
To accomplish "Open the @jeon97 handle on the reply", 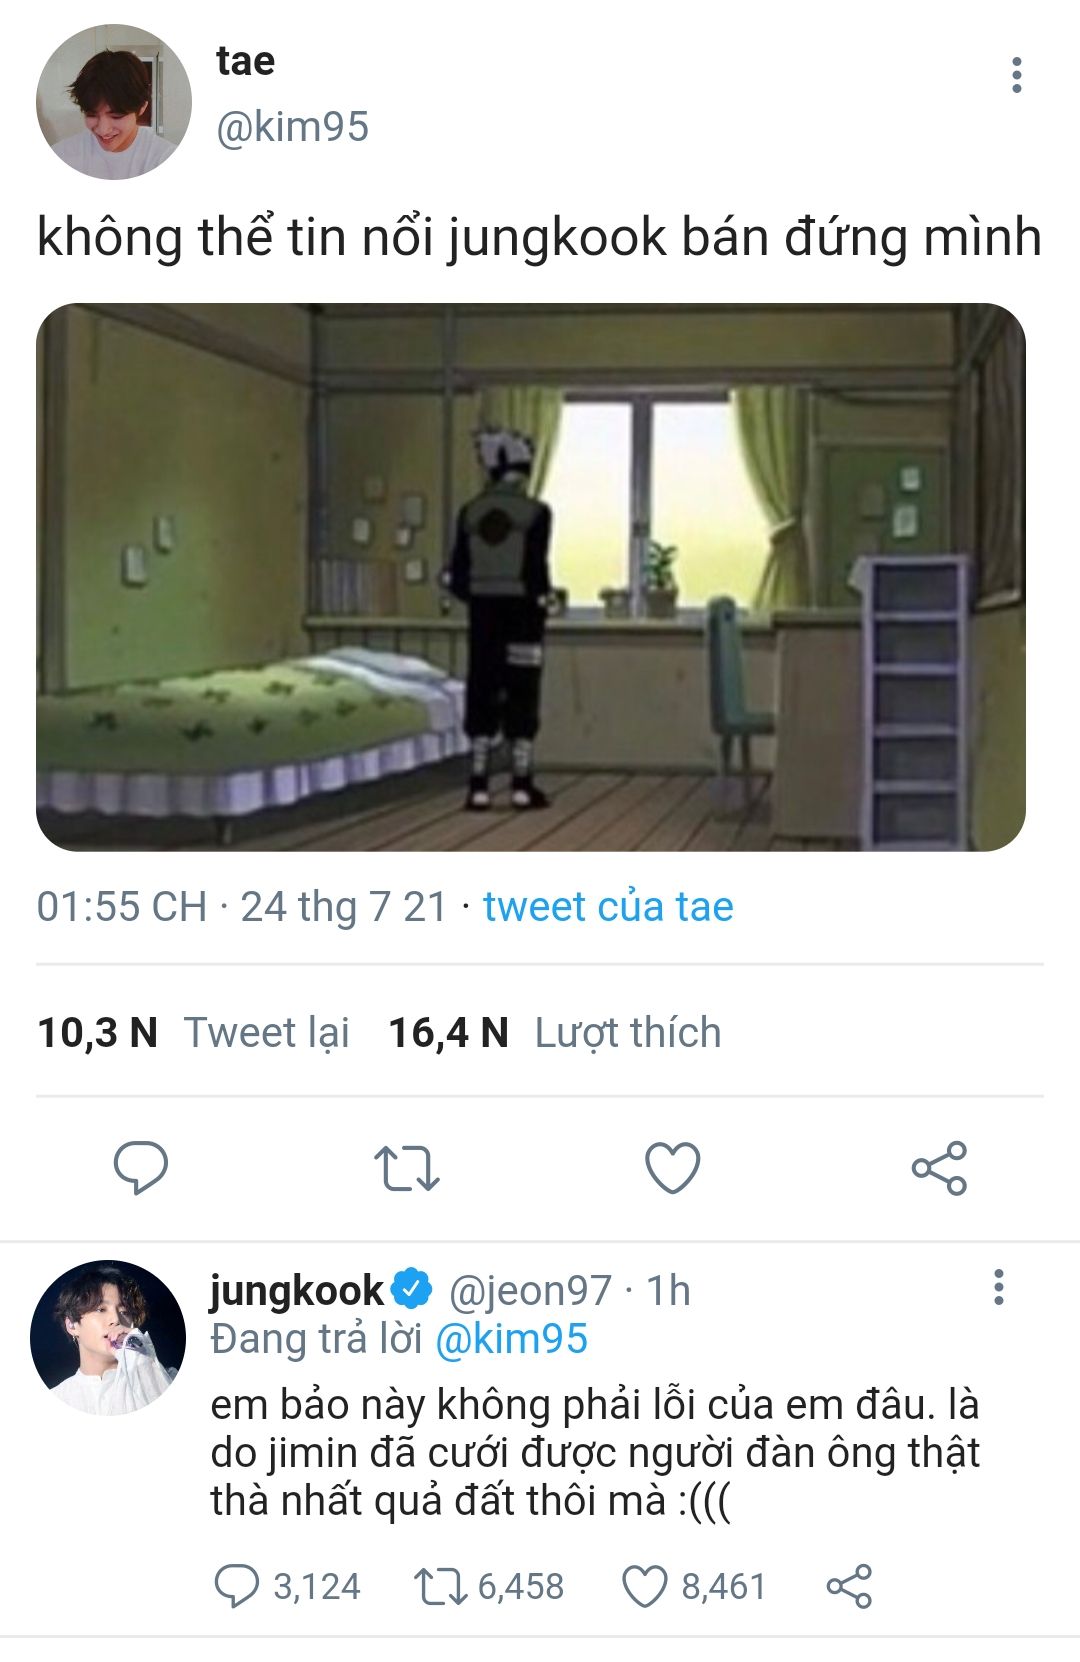I will [529, 1291].
